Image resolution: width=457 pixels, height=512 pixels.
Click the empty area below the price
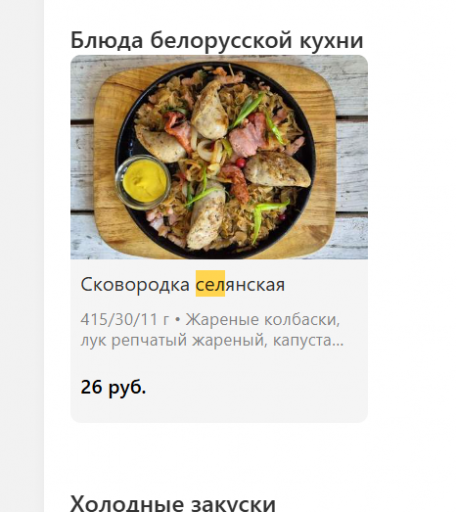tap(219, 411)
